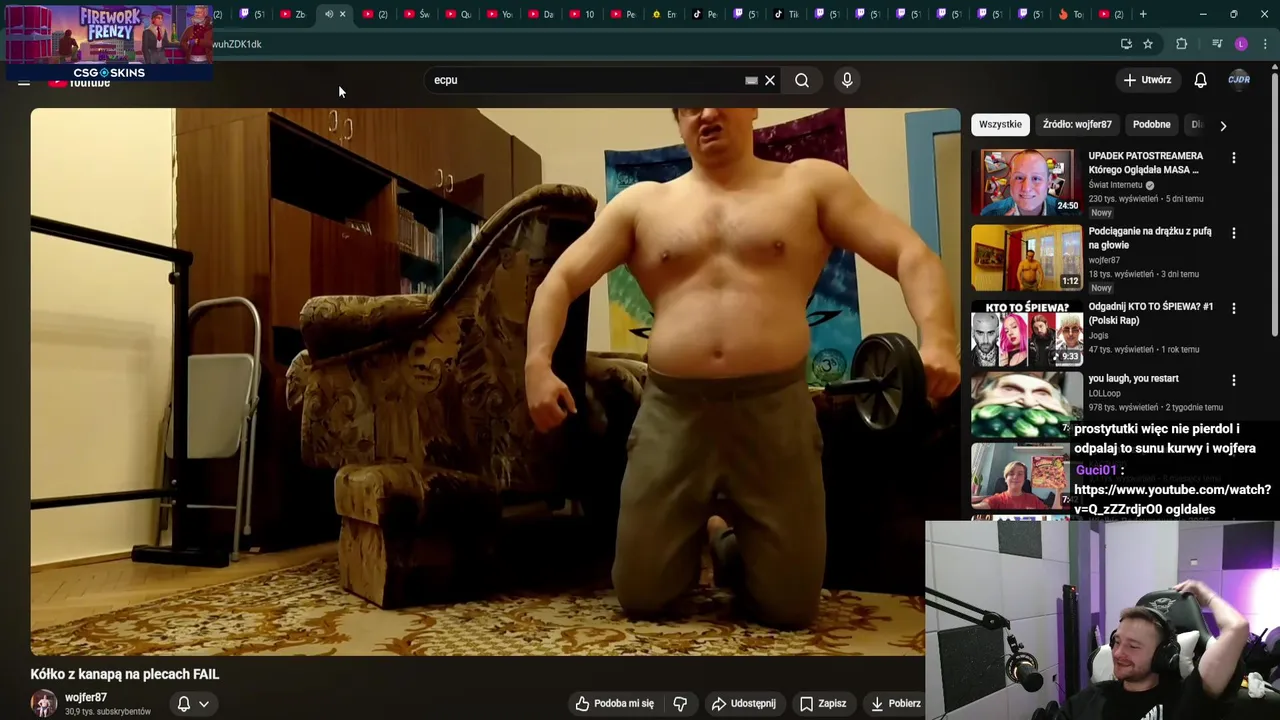The height and width of the screenshot is (720, 1280).
Task: Open the wojfer87 channel name link
Action: (x=86, y=697)
